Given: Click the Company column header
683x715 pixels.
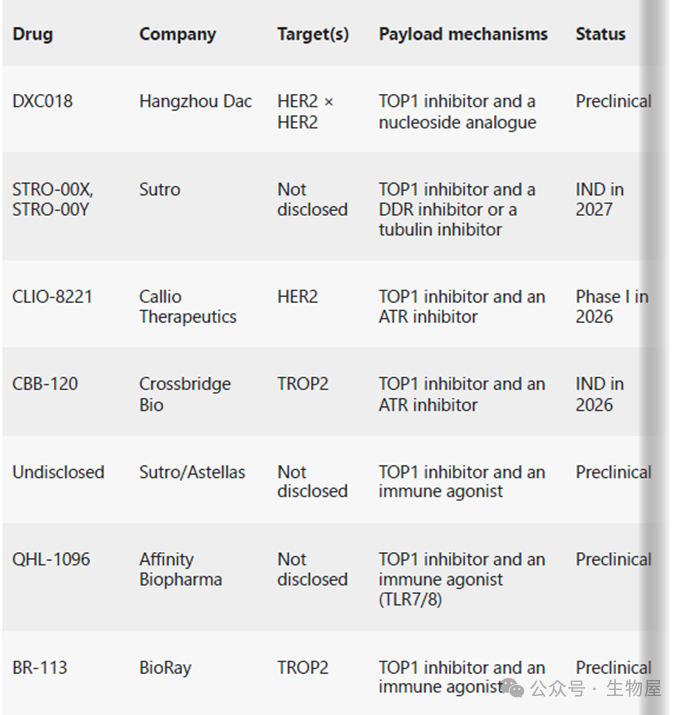Looking at the screenshot, I should tap(177, 34).
